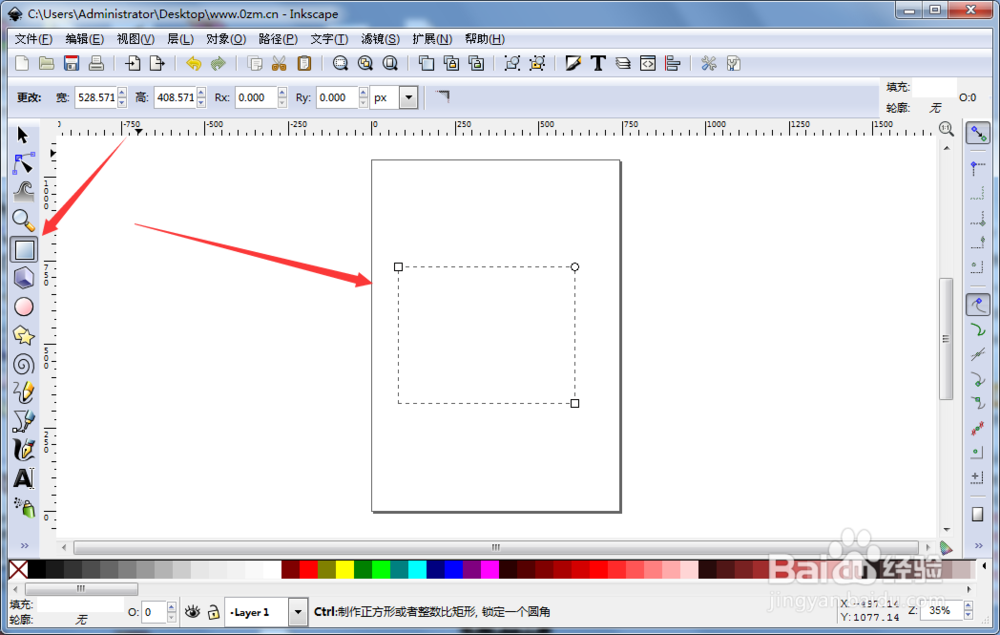Image resolution: width=1000 pixels, height=635 pixels.
Task: Click the no-paint X swatch
Action: tap(18, 569)
